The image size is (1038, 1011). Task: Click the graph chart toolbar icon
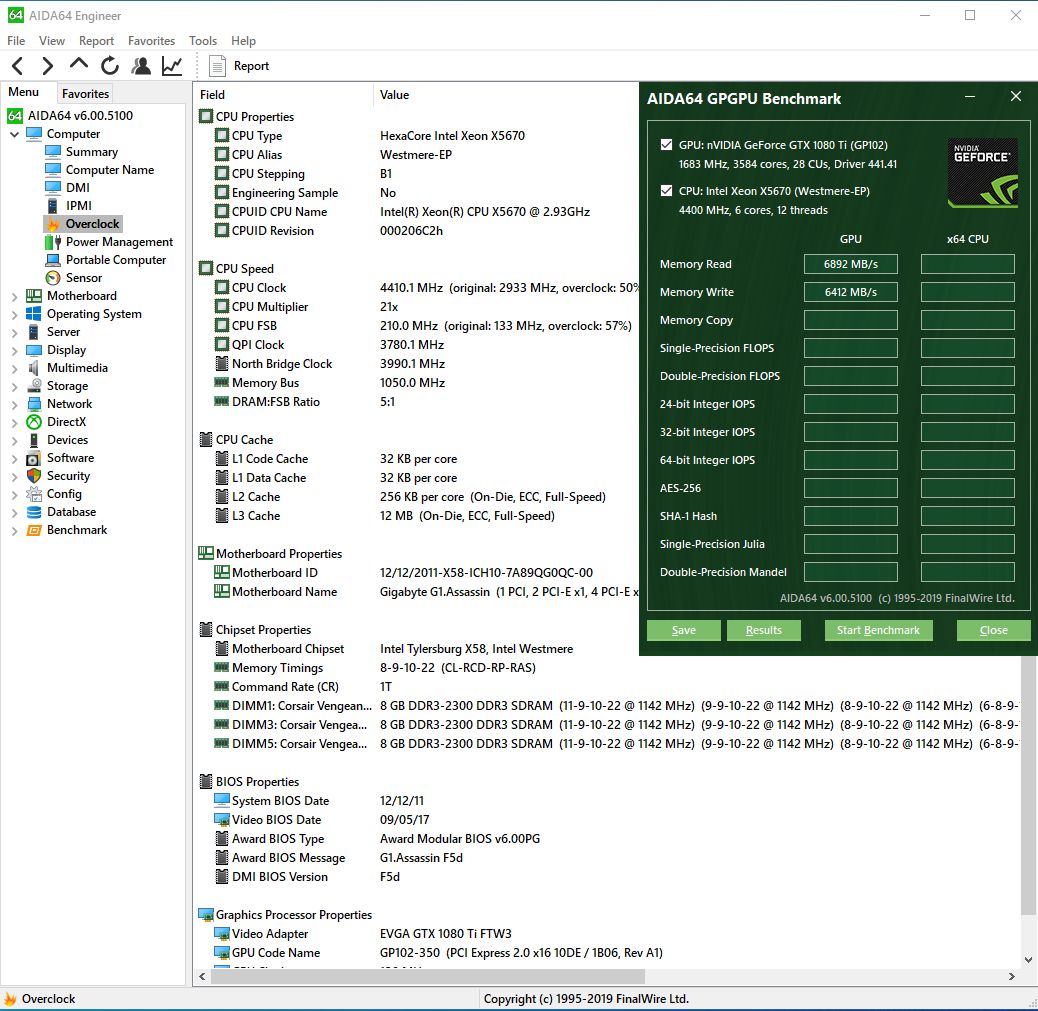pyautogui.click(x=172, y=66)
